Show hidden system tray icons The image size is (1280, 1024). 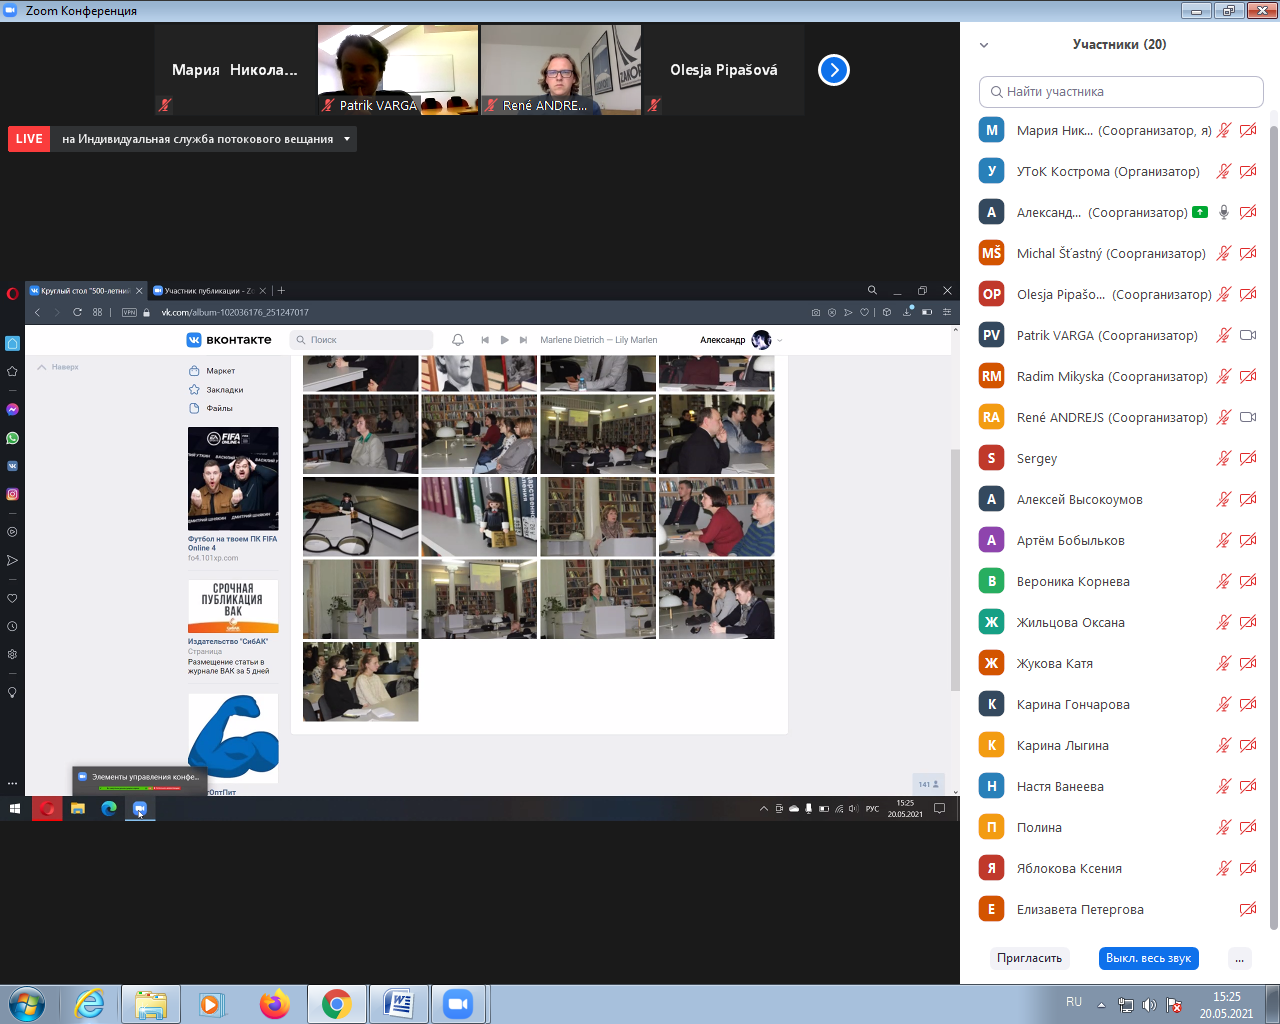1101,1005
